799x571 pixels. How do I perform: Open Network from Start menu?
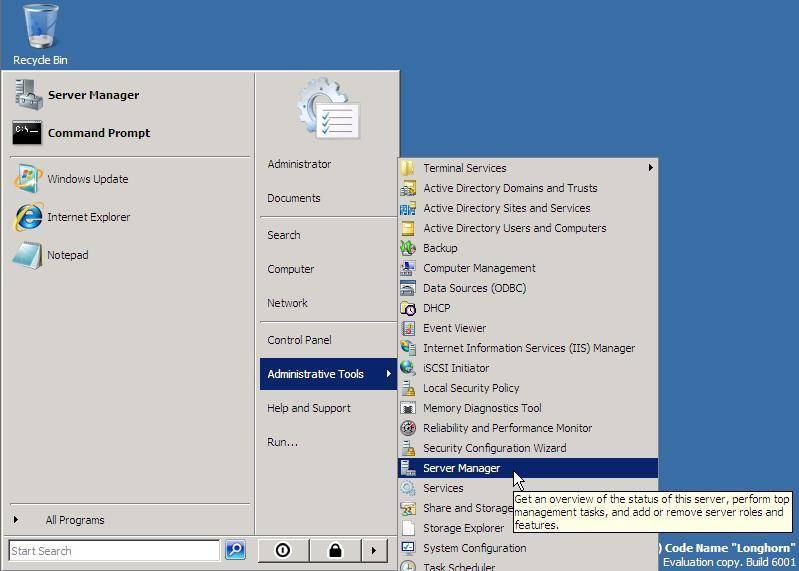[287, 303]
